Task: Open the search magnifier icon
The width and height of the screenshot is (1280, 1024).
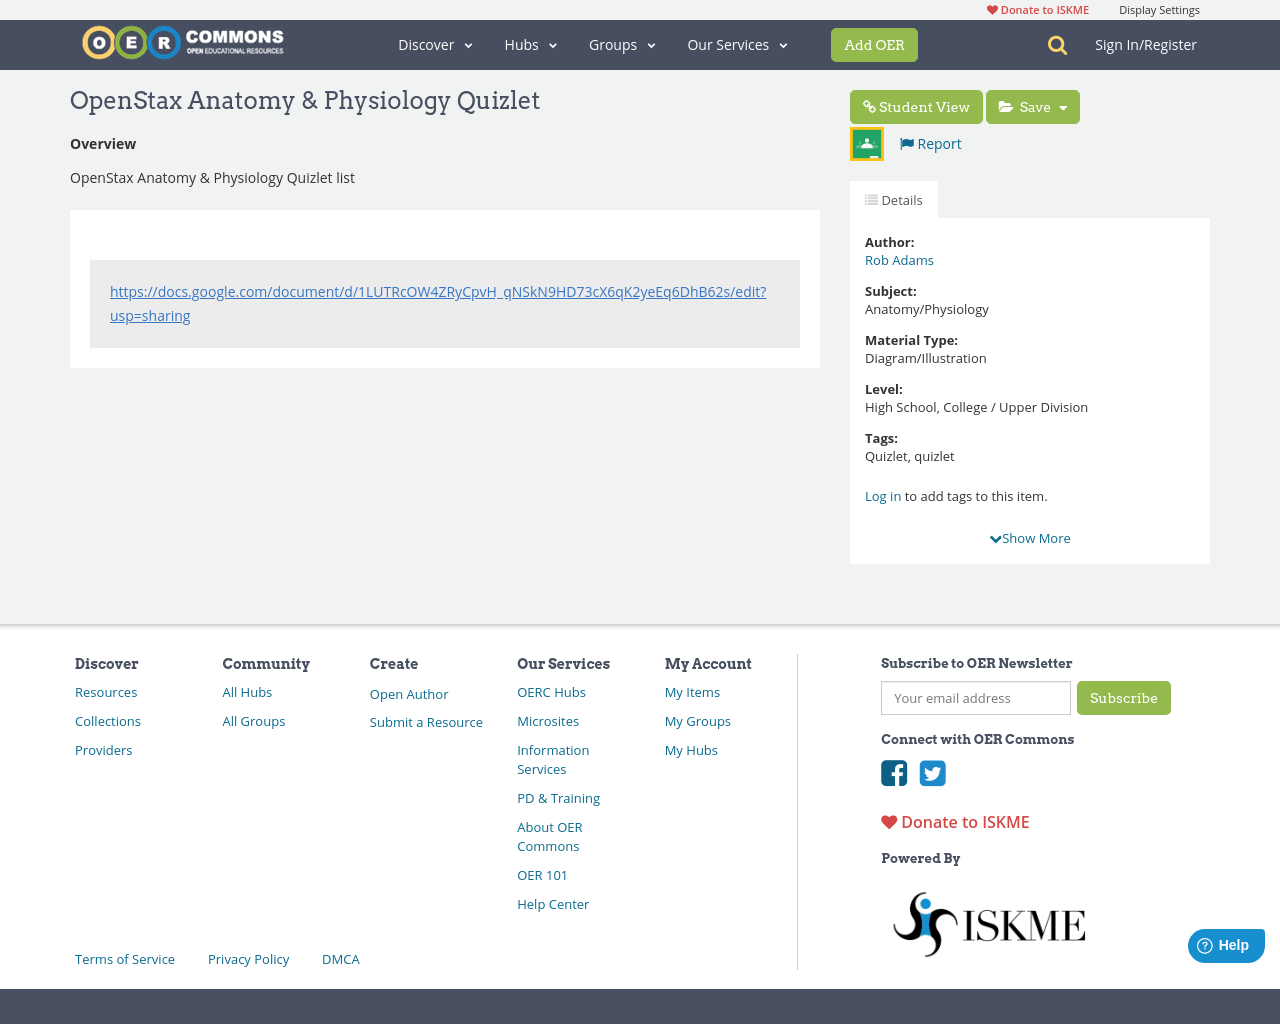Action: click(1057, 45)
